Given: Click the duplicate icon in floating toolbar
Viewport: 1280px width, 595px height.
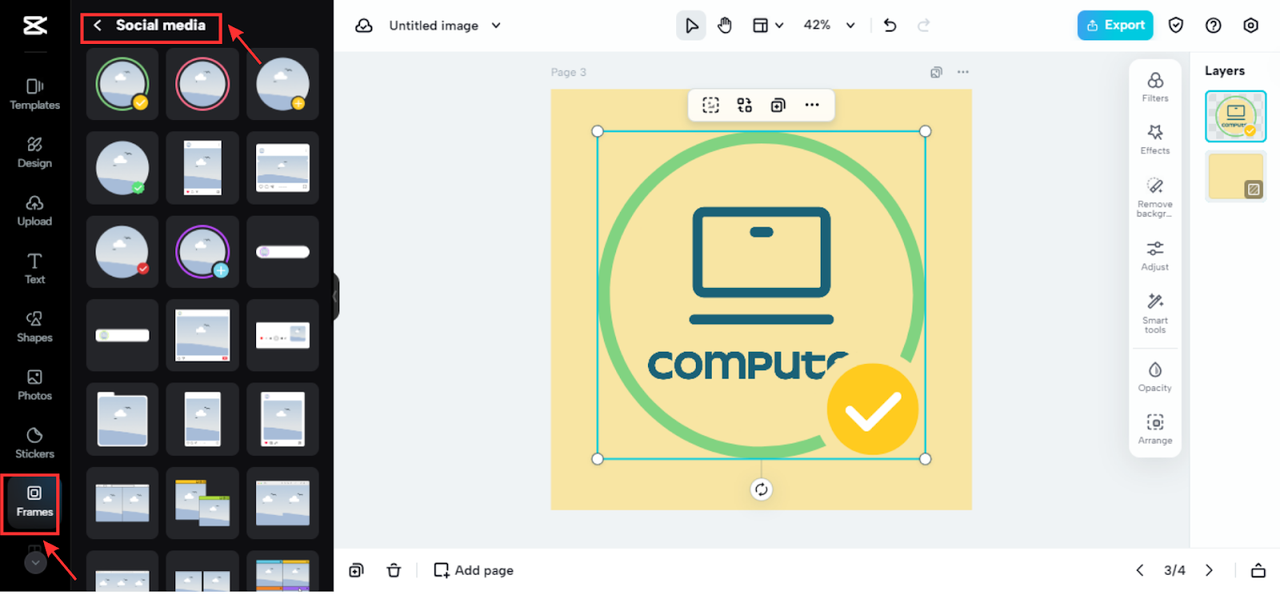Looking at the screenshot, I should tap(778, 105).
